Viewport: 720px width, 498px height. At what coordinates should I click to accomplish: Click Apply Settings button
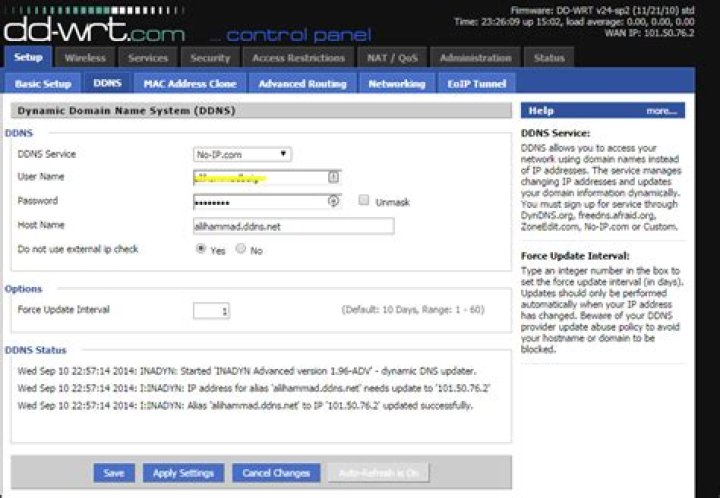[x=183, y=473]
